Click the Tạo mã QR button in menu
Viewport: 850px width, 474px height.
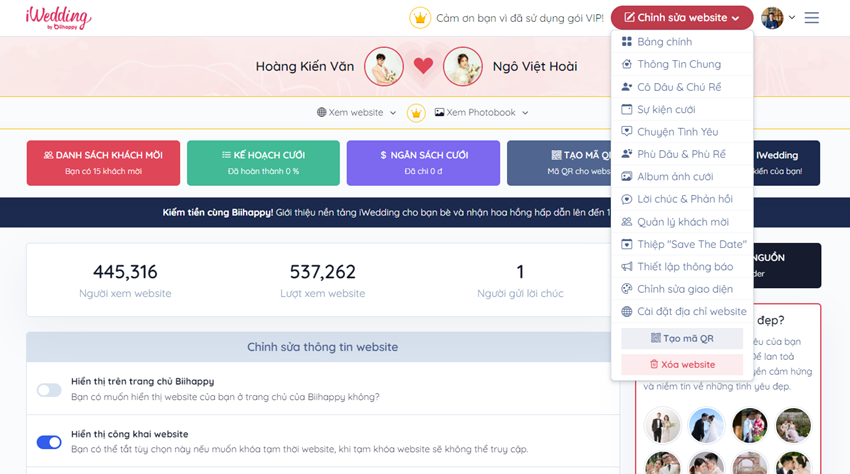[681, 338]
